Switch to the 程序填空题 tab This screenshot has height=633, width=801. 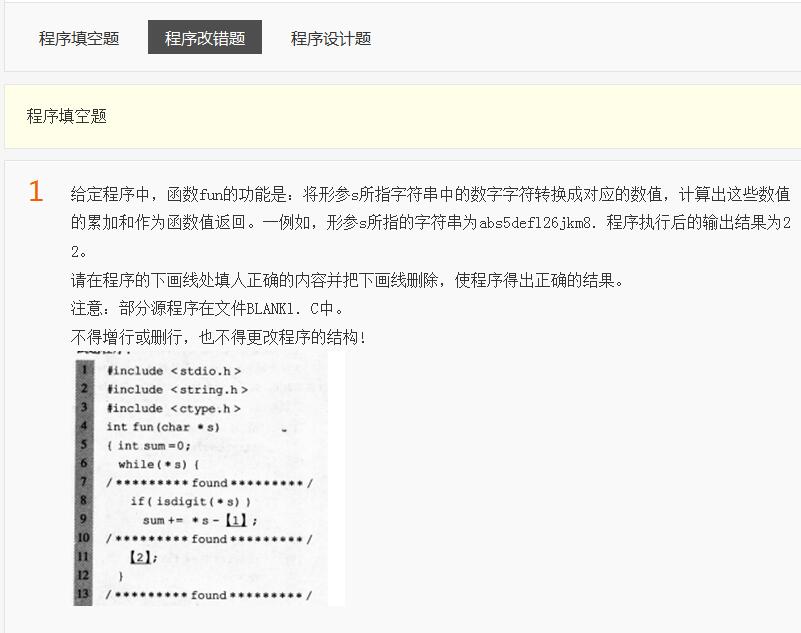(79, 38)
